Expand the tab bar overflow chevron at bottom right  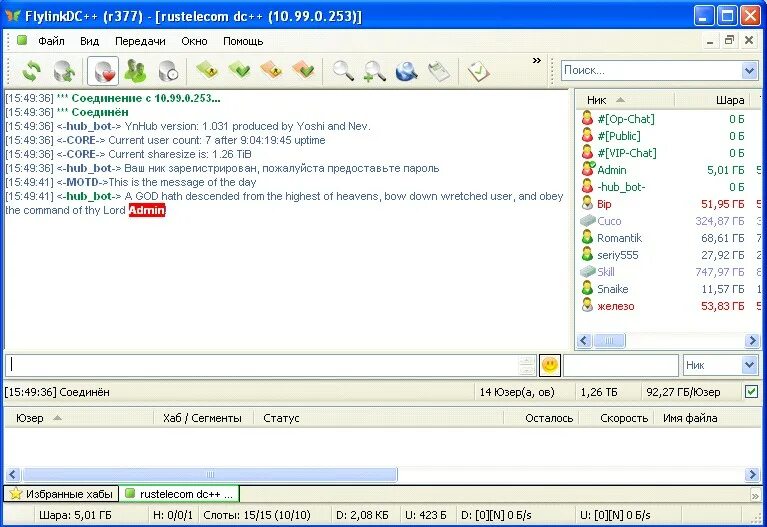point(755,496)
